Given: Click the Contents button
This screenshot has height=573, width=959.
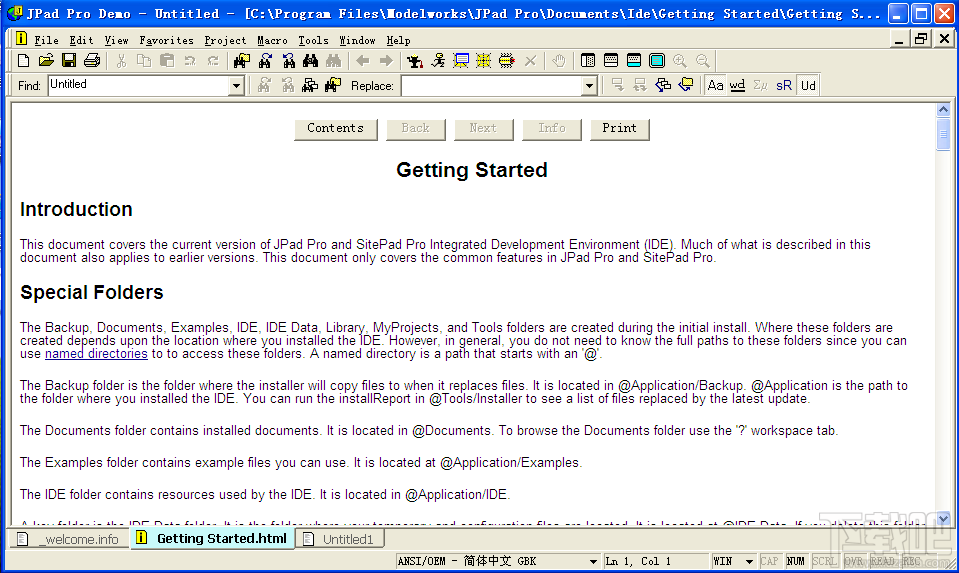Looking at the screenshot, I should [x=335, y=128].
